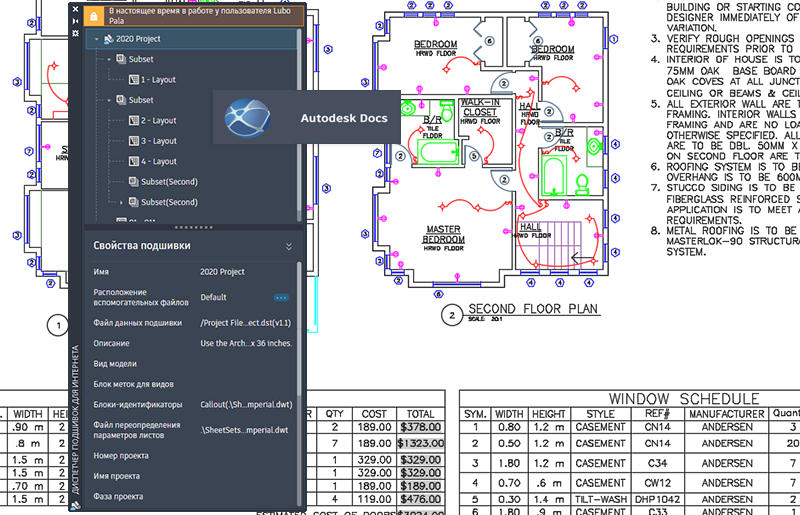The image size is (800, 515).
Task: Click the 'Вид модели' property label
Action: pos(115,364)
